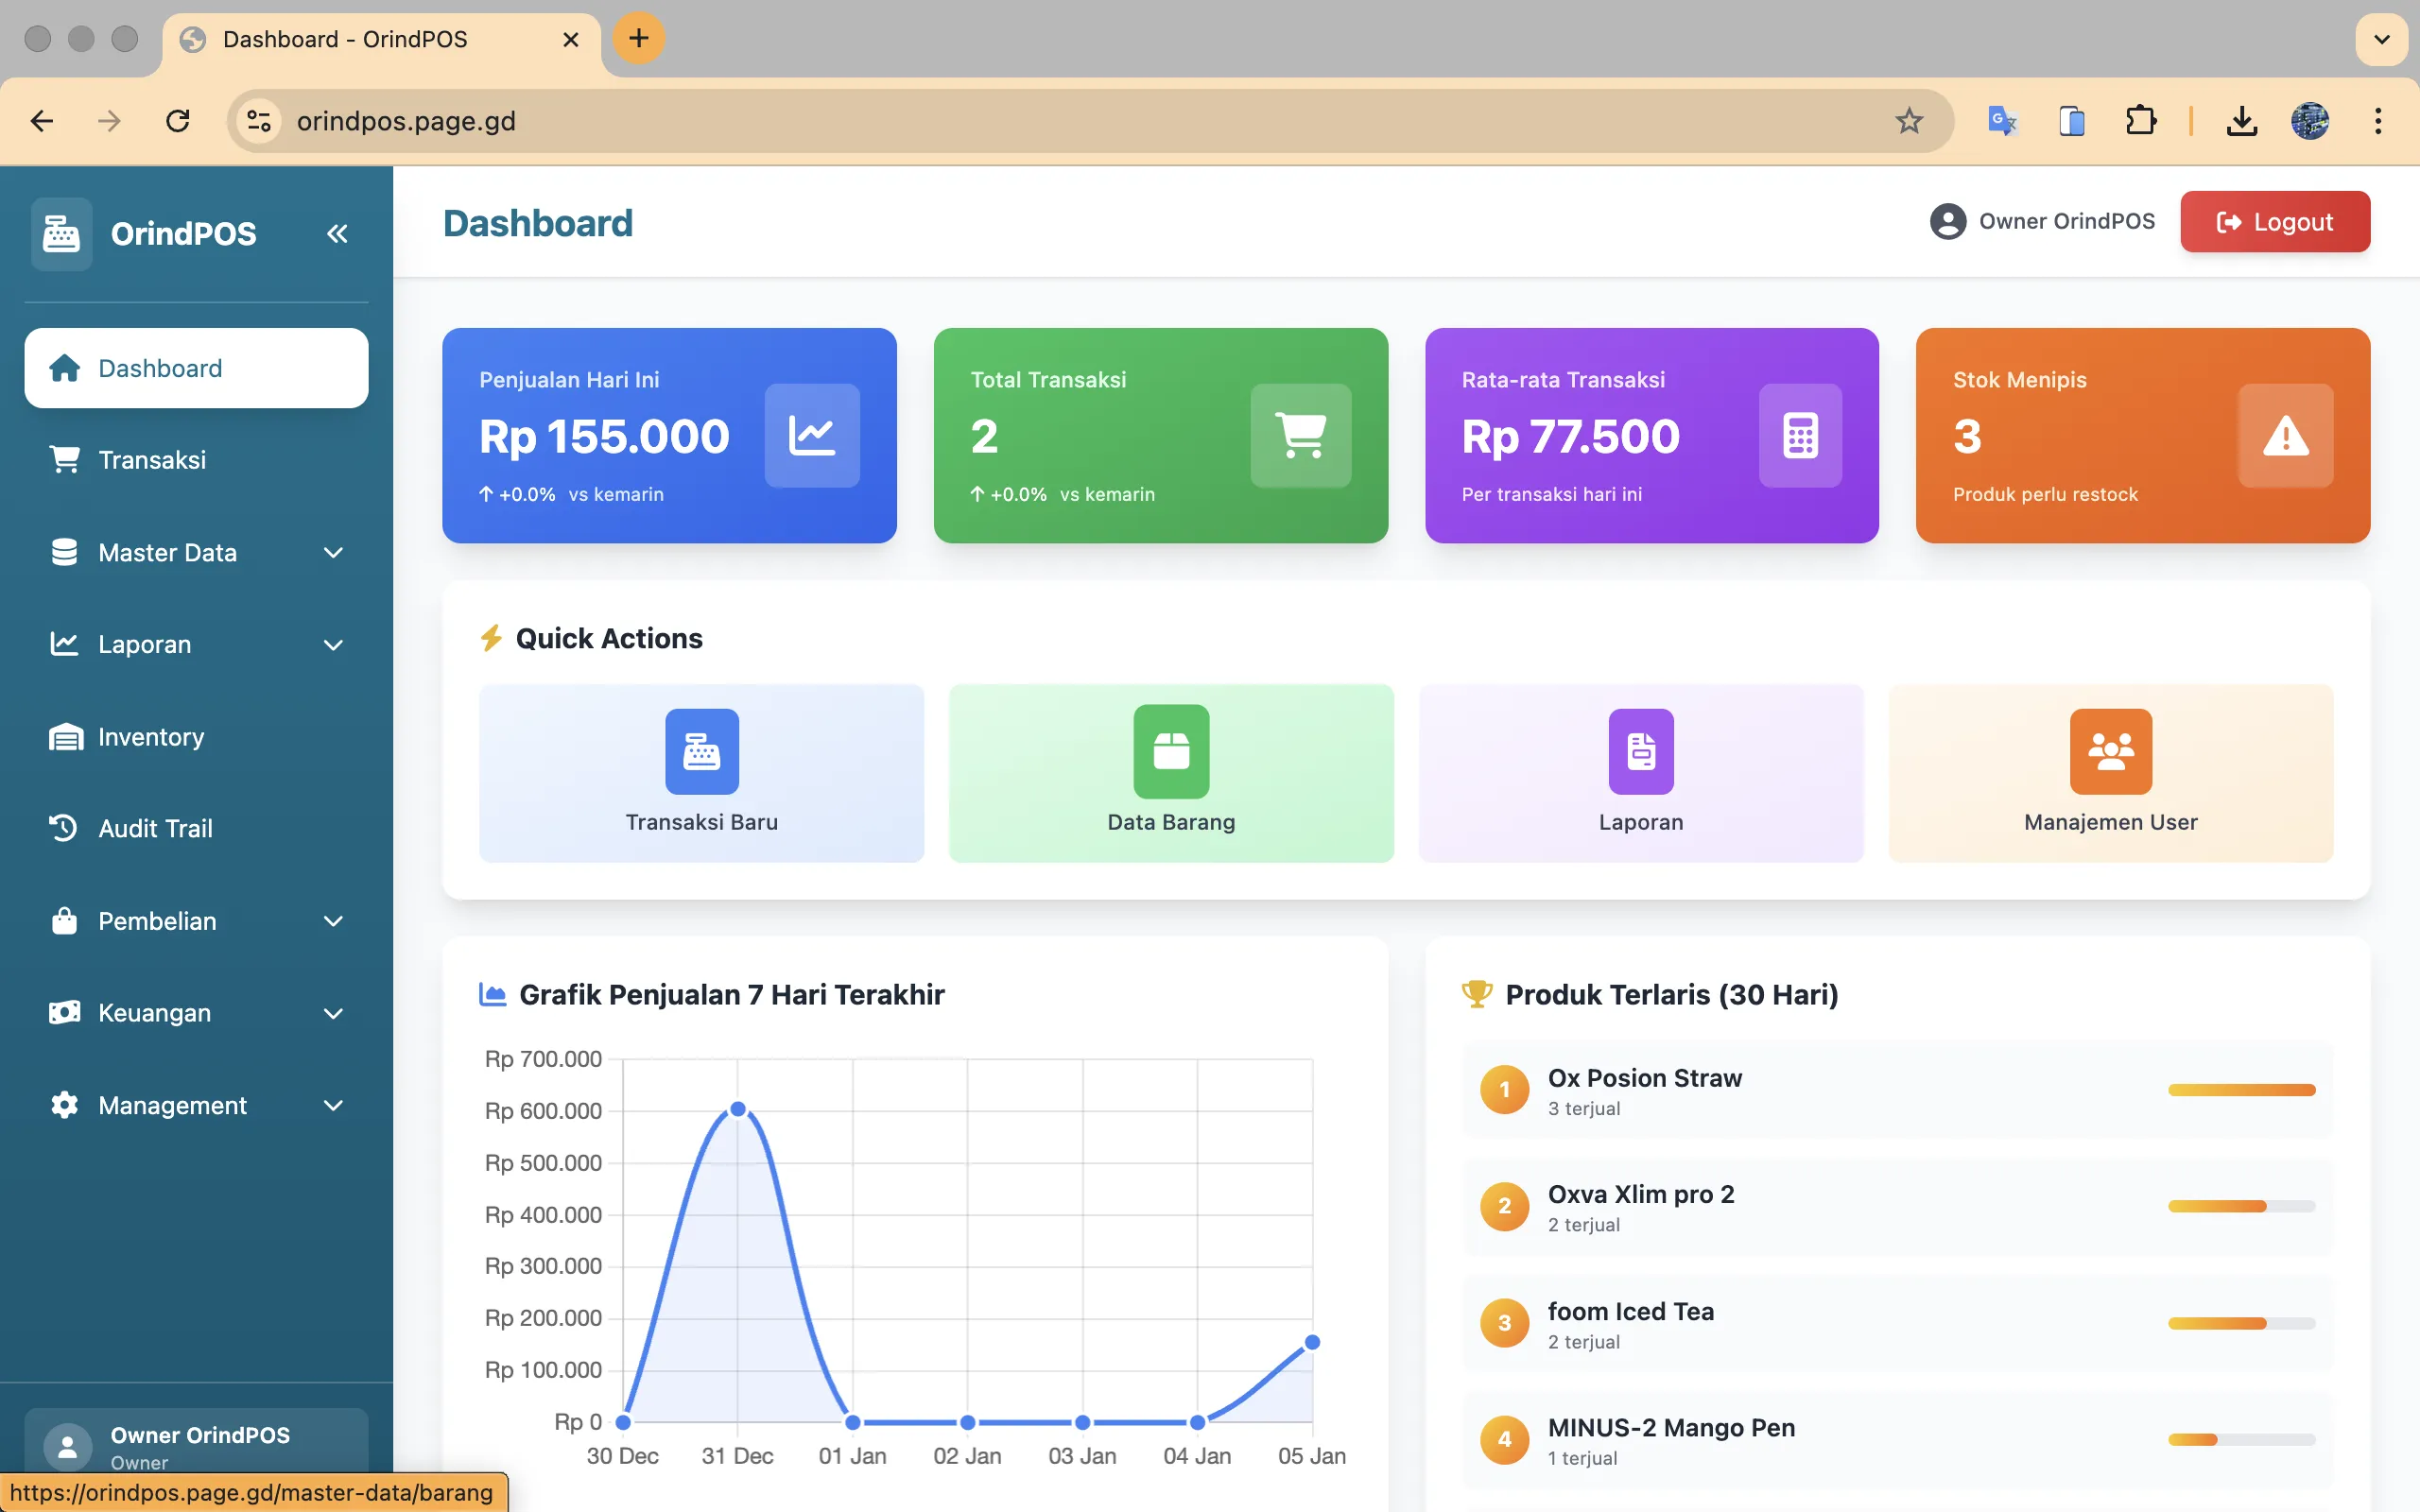The height and width of the screenshot is (1512, 2420).
Task: Collapse the sidebar with the double-chevron icon
Action: 337,233
